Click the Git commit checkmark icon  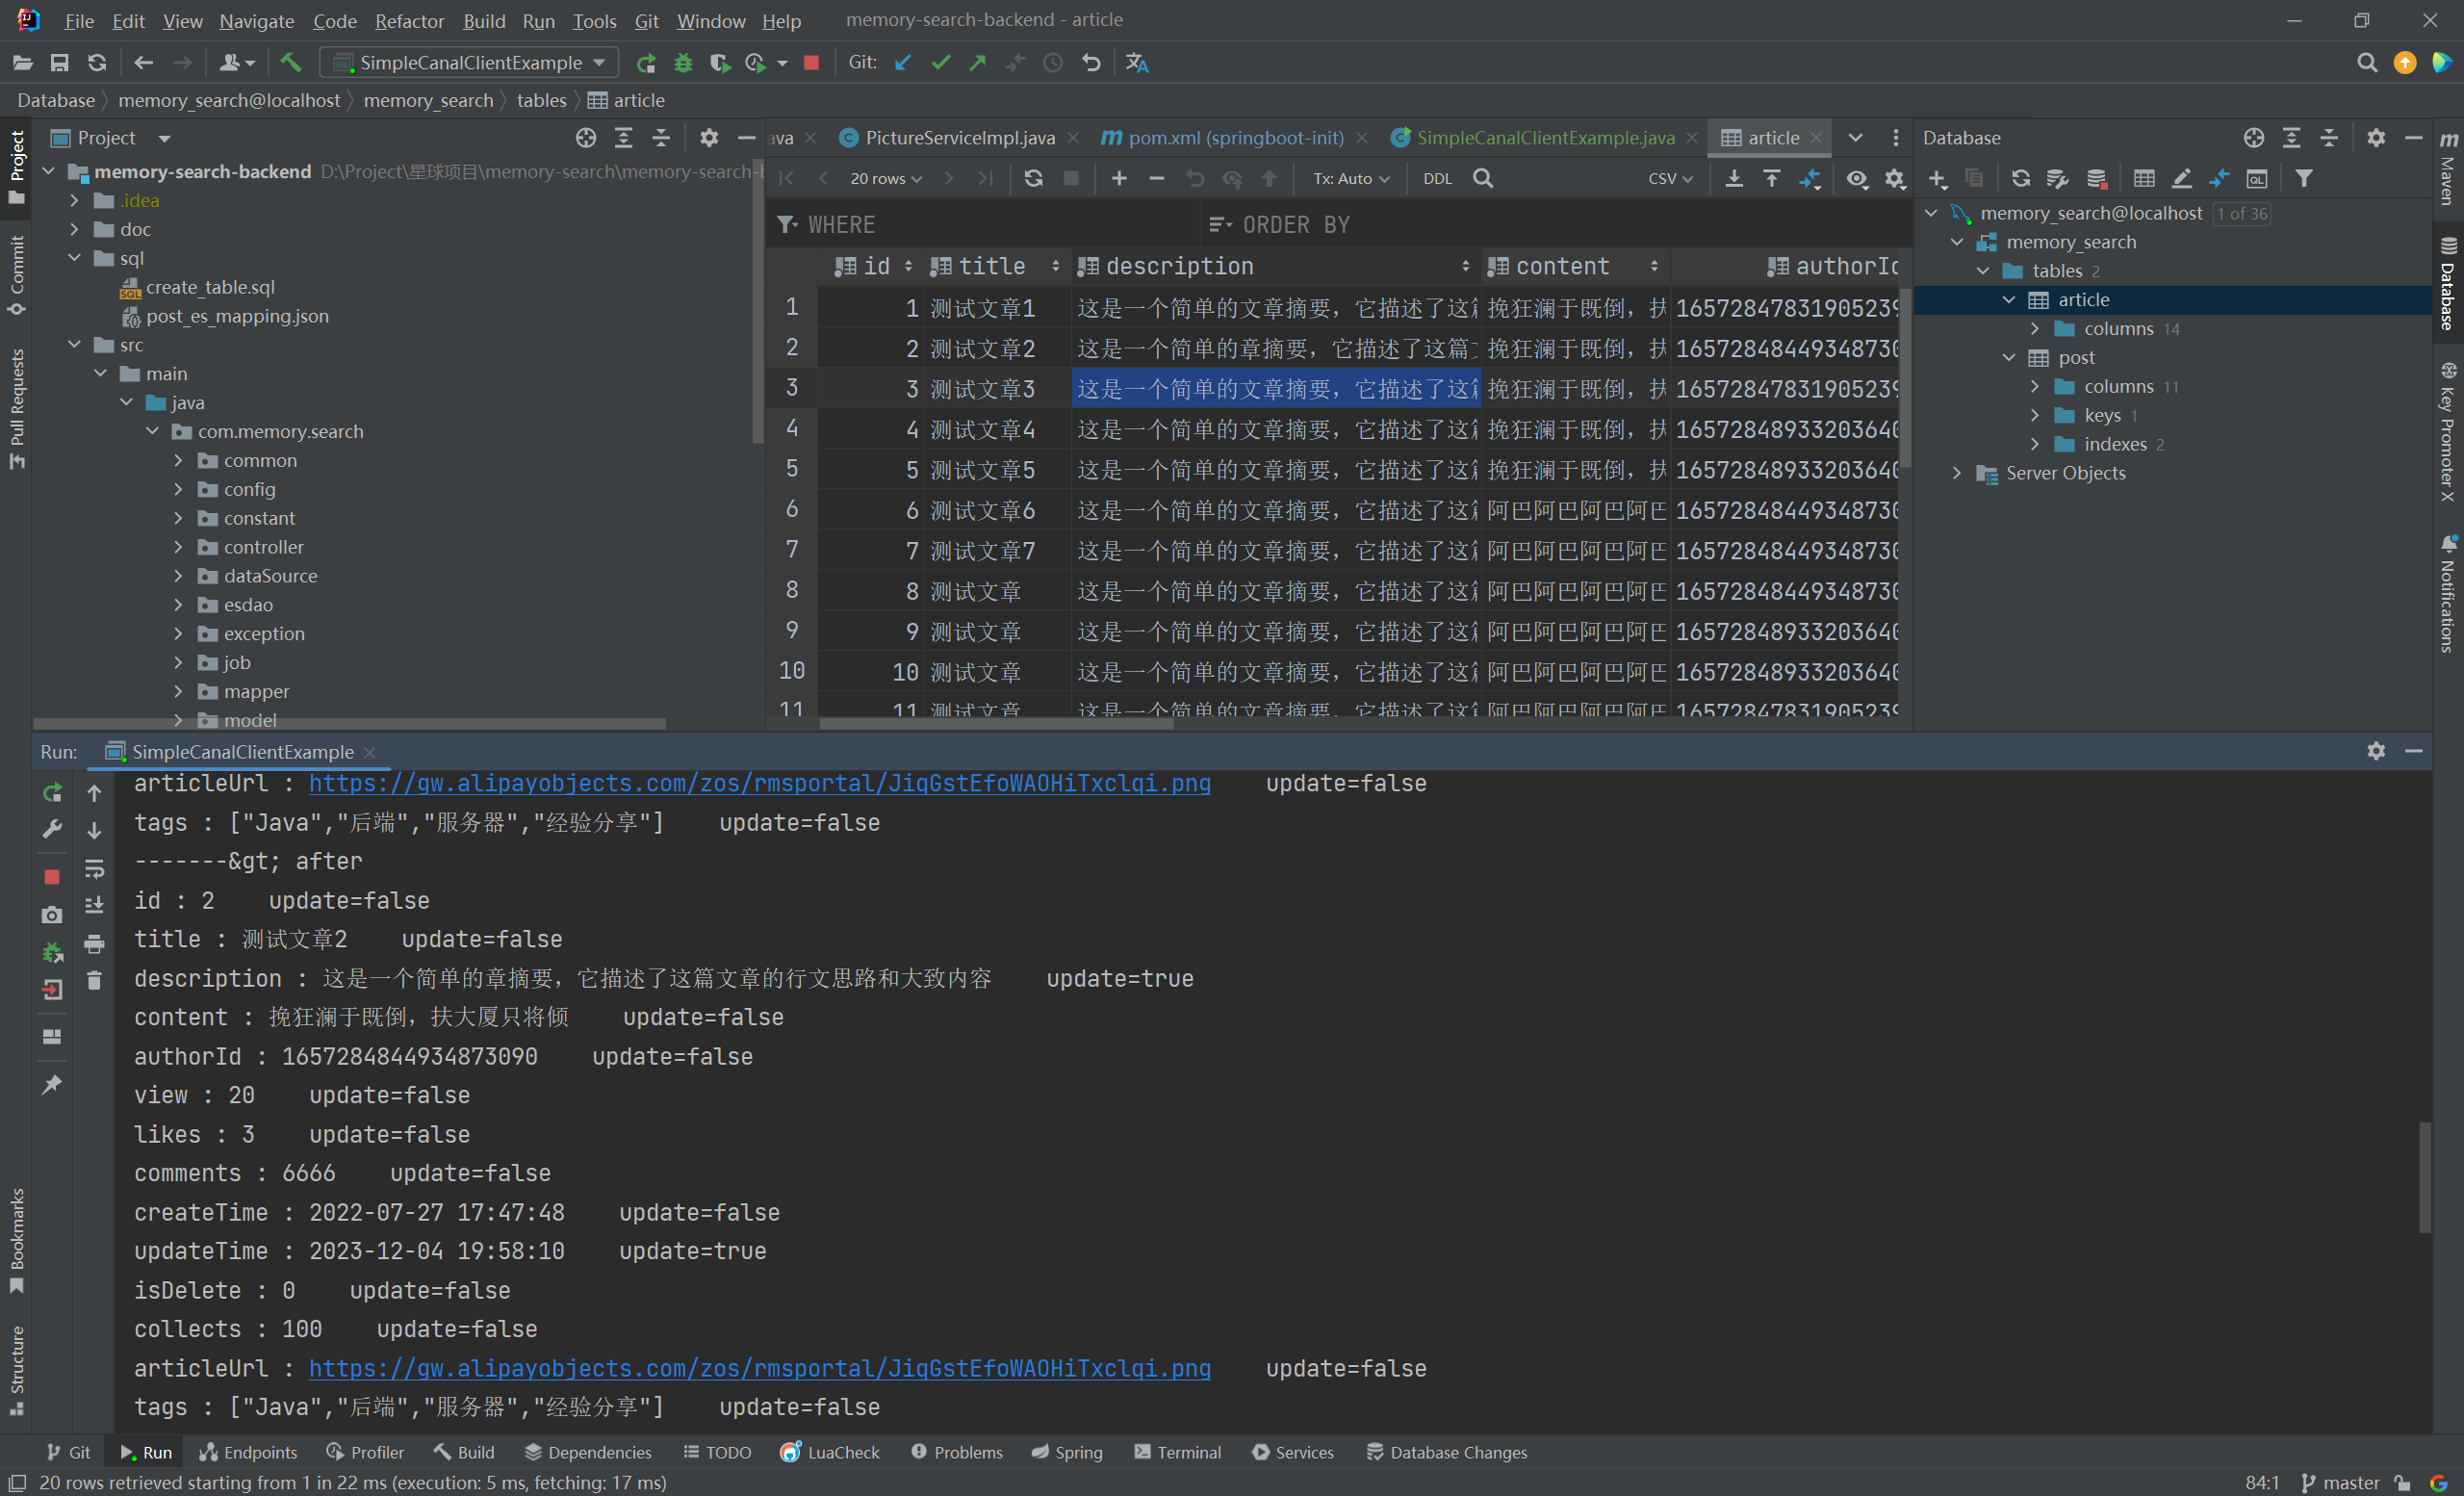coord(940,62)
